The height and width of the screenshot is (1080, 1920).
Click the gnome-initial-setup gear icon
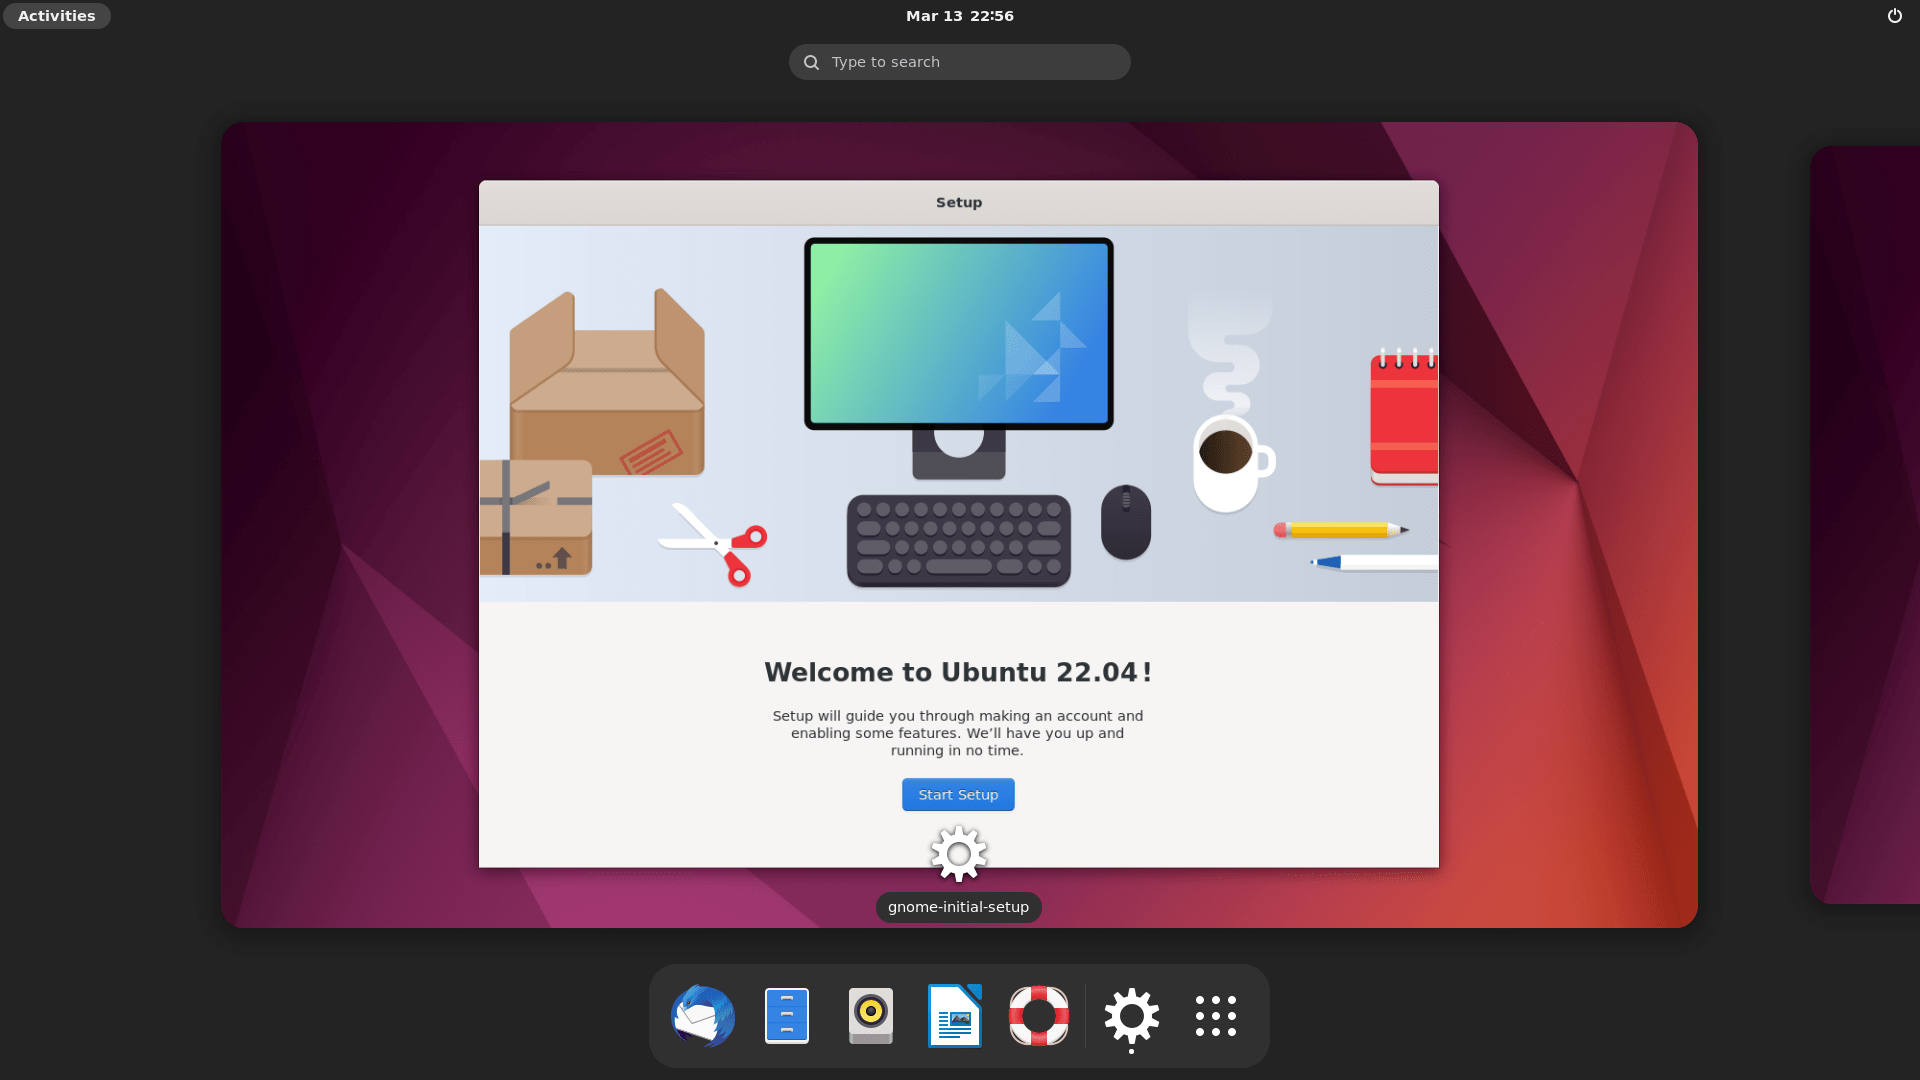[x=957, y=855]
